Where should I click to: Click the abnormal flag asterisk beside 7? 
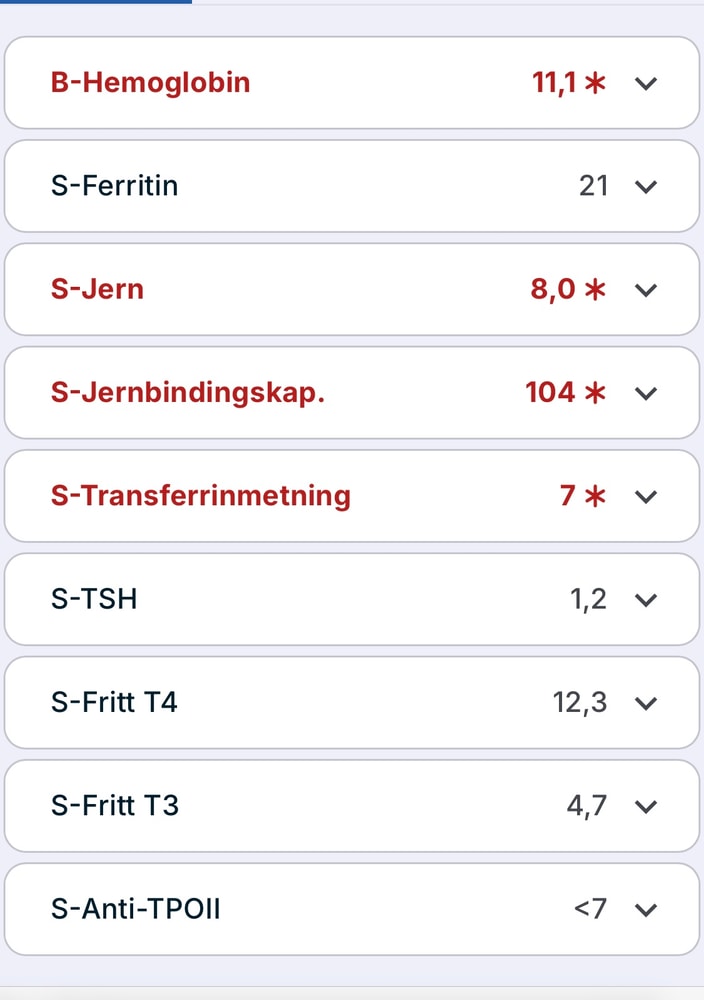click(595, 496)
